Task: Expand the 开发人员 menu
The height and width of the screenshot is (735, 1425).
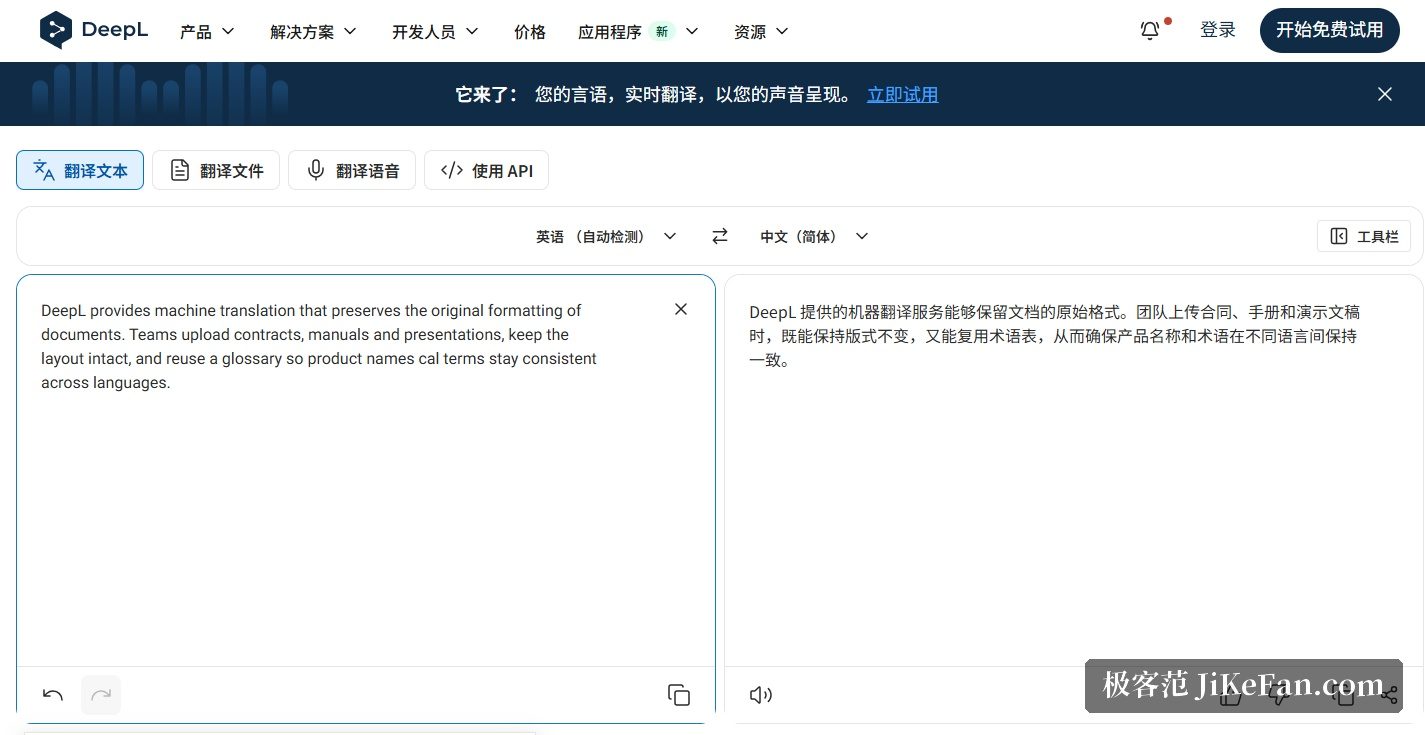Action: click(x=435, y=32)
